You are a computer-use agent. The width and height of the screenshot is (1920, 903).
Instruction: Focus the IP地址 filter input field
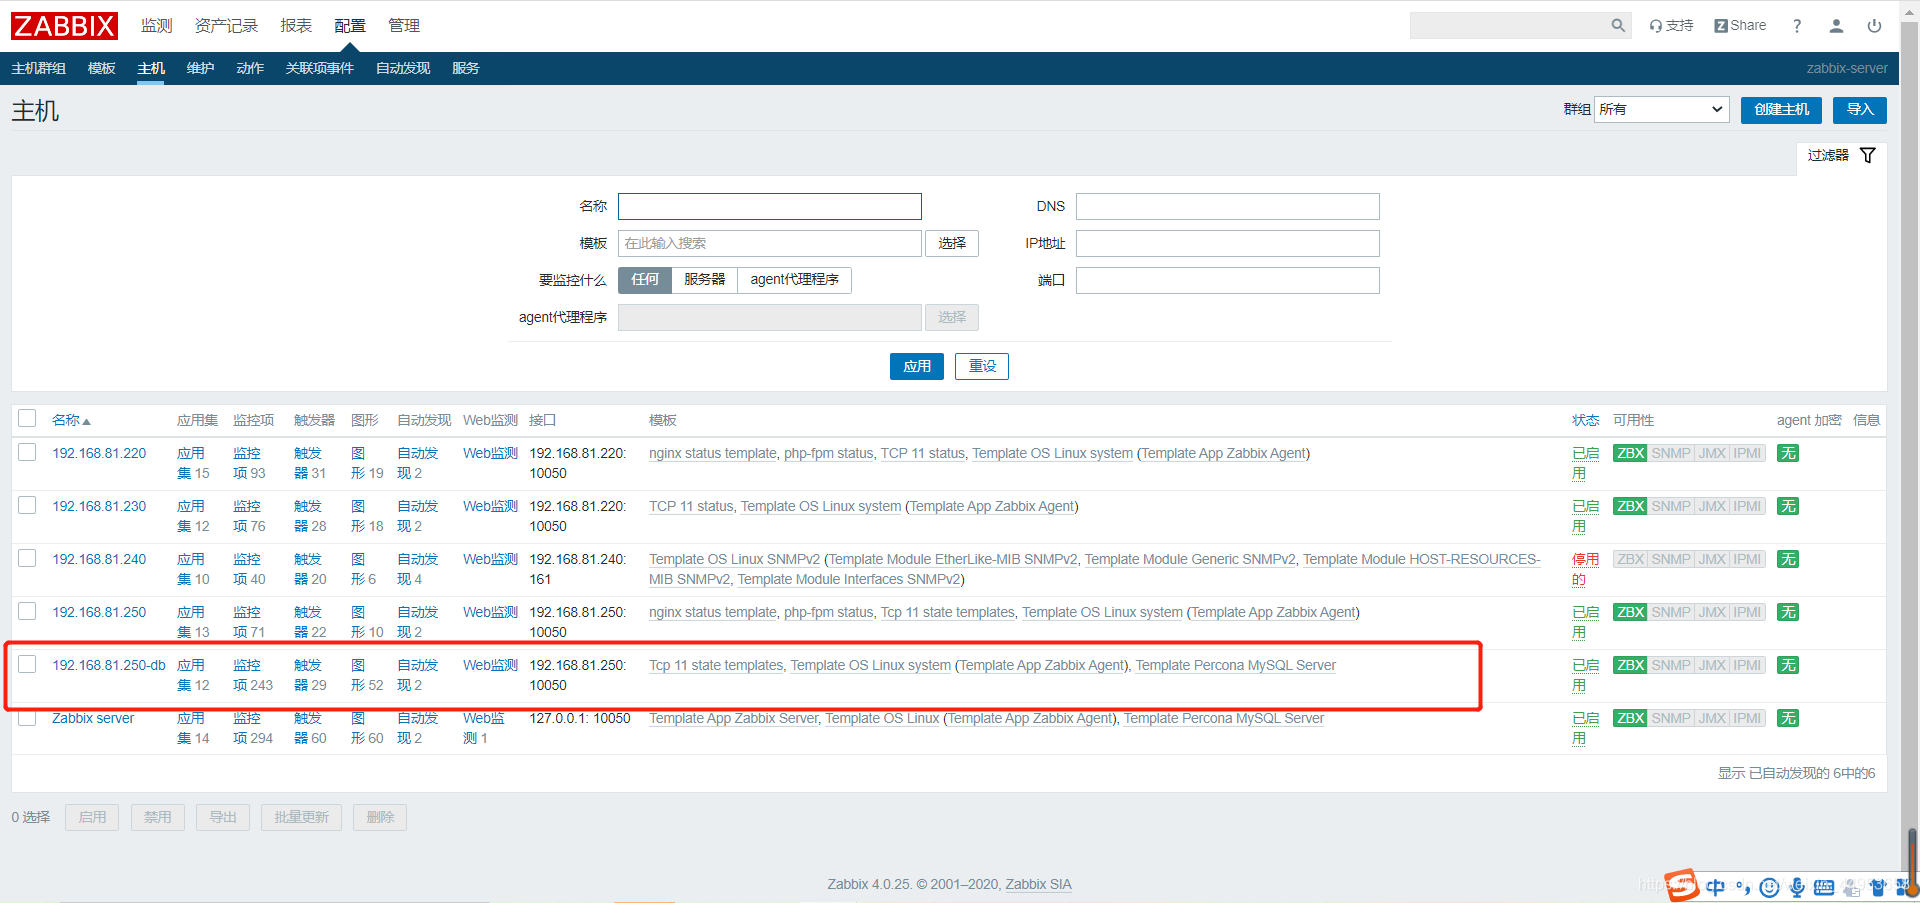point(1227,244)
